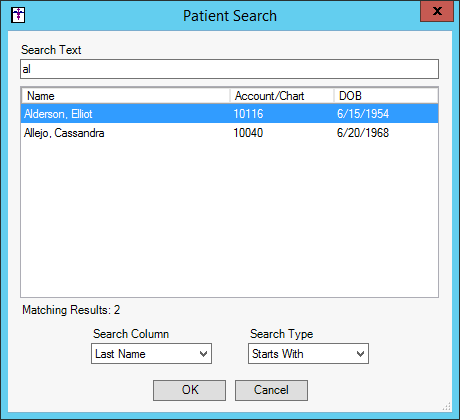Sort by the DOB column header

pos(386,96)
